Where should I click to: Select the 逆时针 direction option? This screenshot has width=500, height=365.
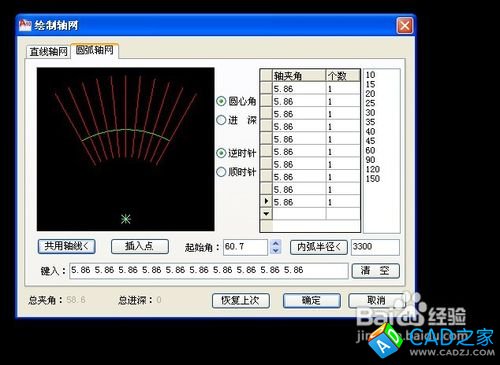pyautogui.click(x=236, y=153)
